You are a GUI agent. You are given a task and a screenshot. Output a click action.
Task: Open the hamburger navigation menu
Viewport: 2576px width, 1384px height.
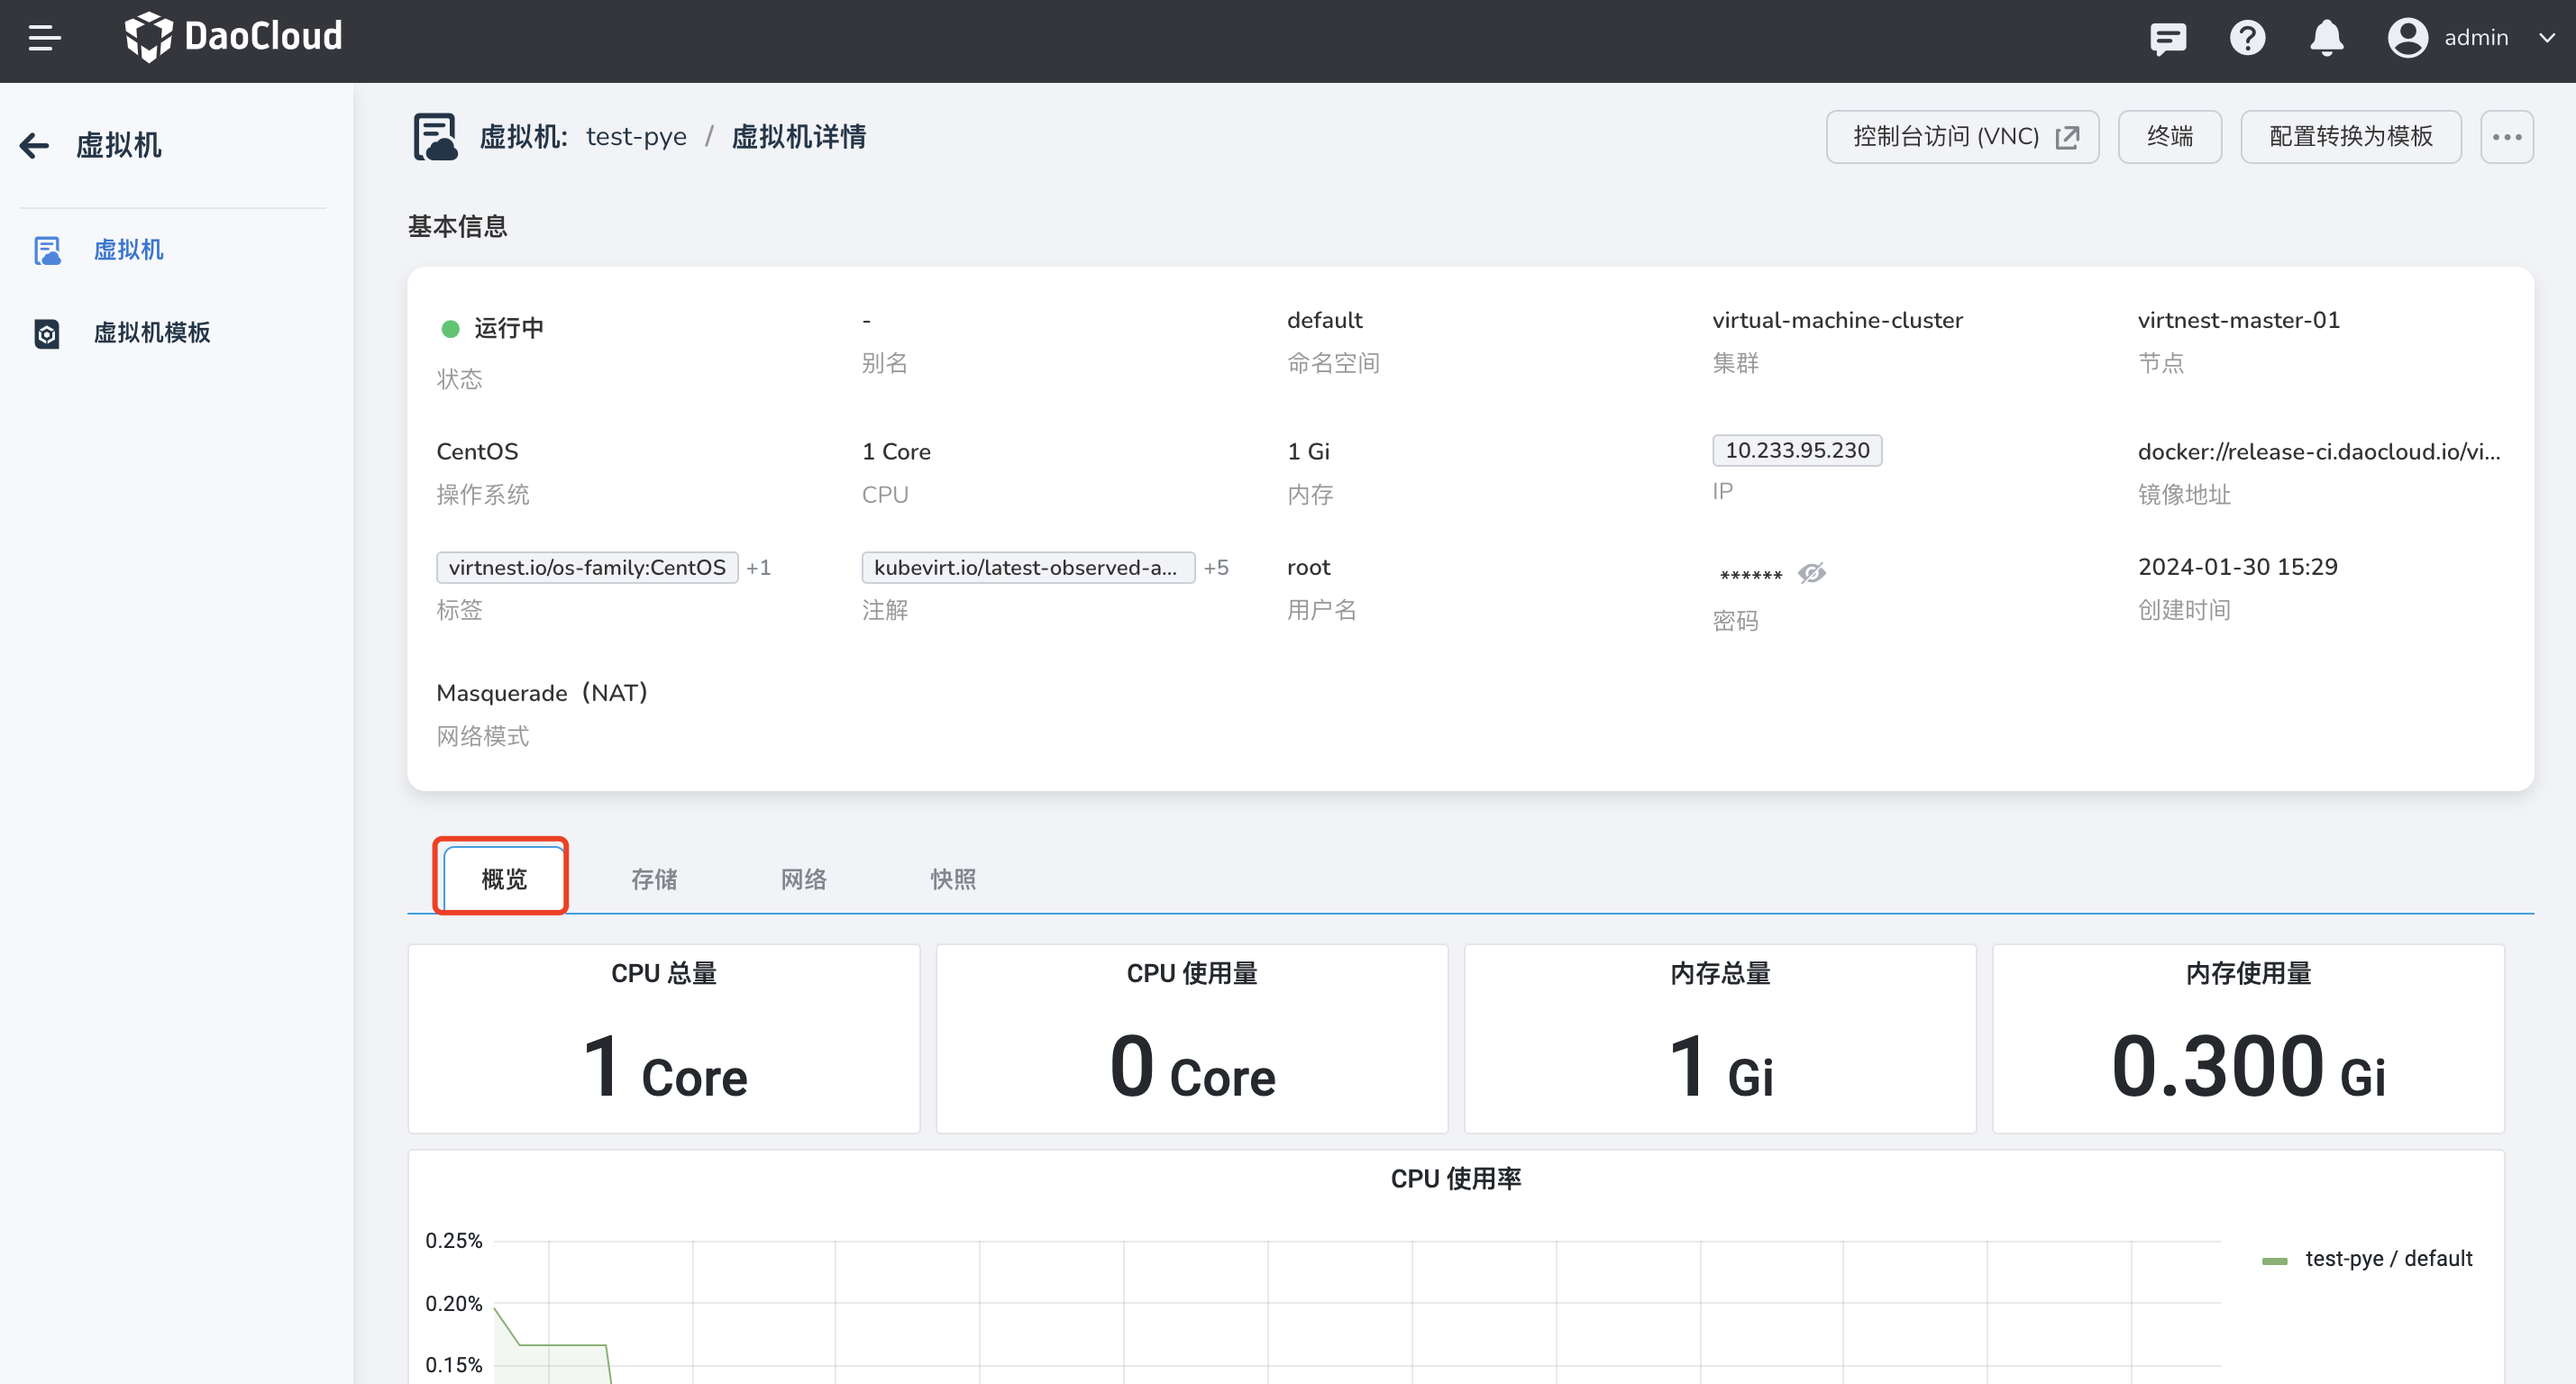click(44, 38)
